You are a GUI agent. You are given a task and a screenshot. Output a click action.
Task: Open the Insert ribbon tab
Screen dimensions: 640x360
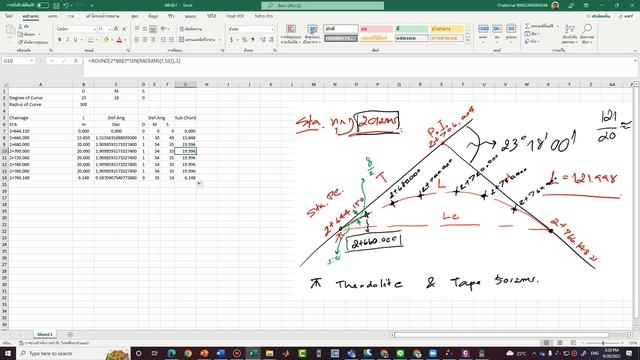(x=53, y=16)
